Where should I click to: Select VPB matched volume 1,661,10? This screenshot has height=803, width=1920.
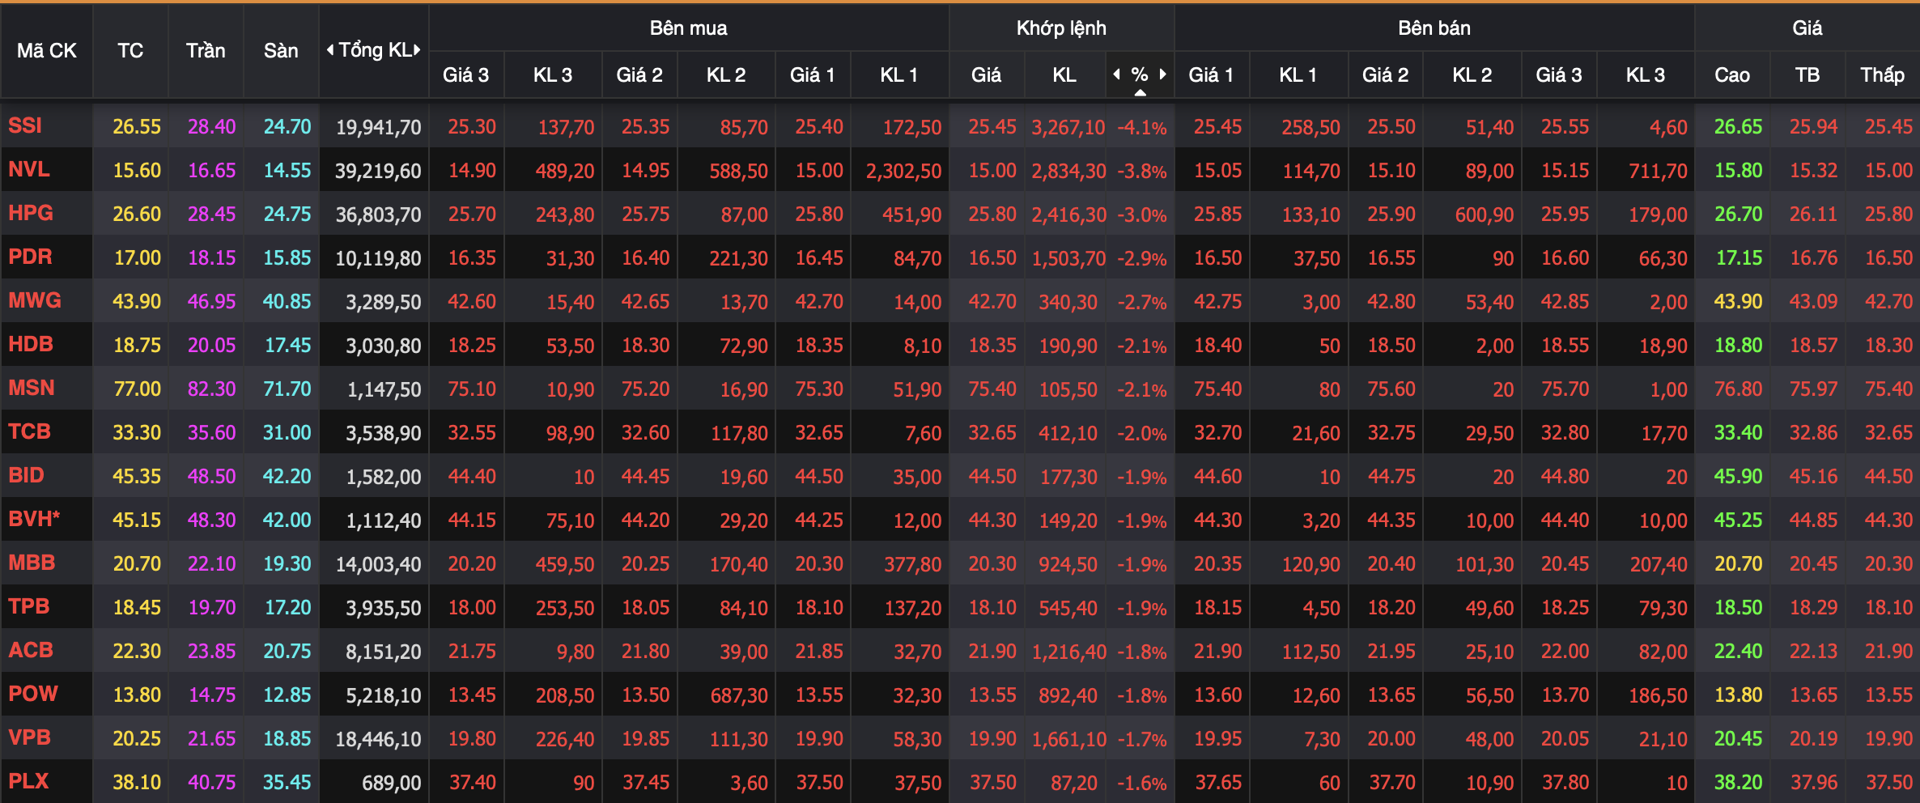pyautogui.click(x=1069, y=739)
